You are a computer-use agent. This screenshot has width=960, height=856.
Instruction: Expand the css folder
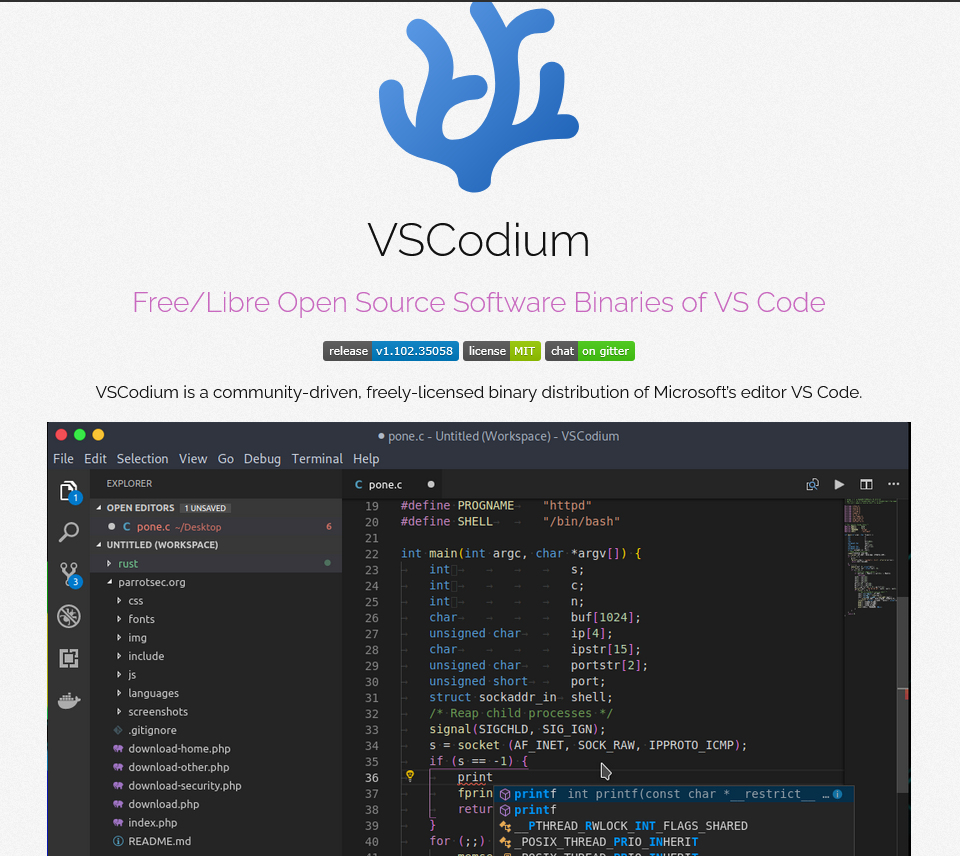pyautogui.click(x=119, y=601)
